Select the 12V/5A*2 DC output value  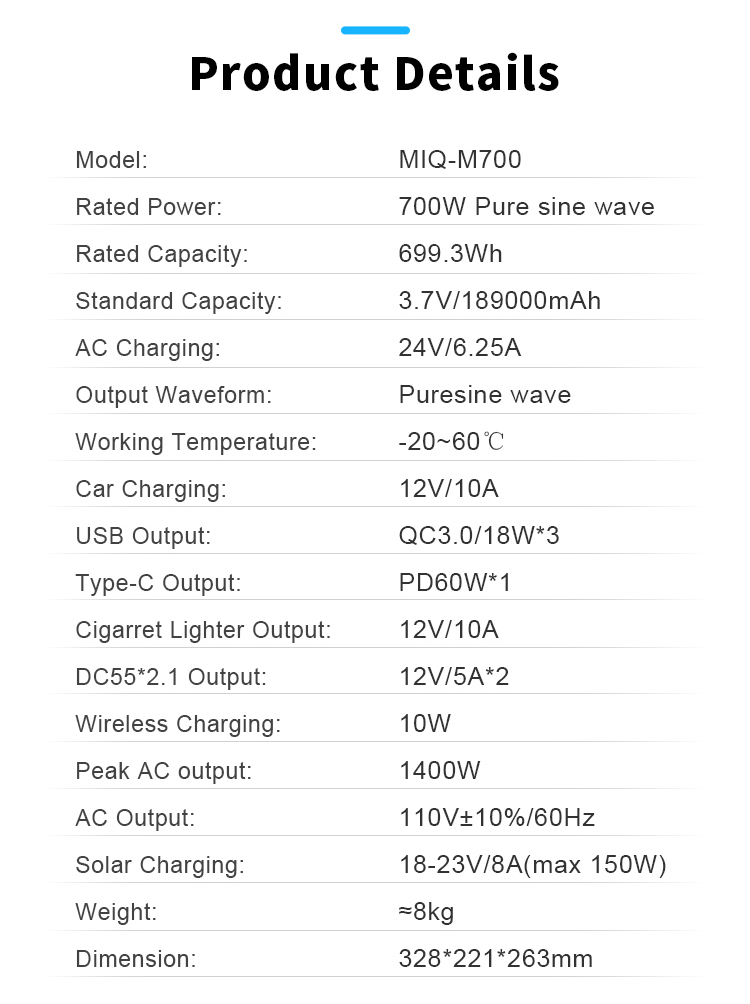click(x=454, y=677)
